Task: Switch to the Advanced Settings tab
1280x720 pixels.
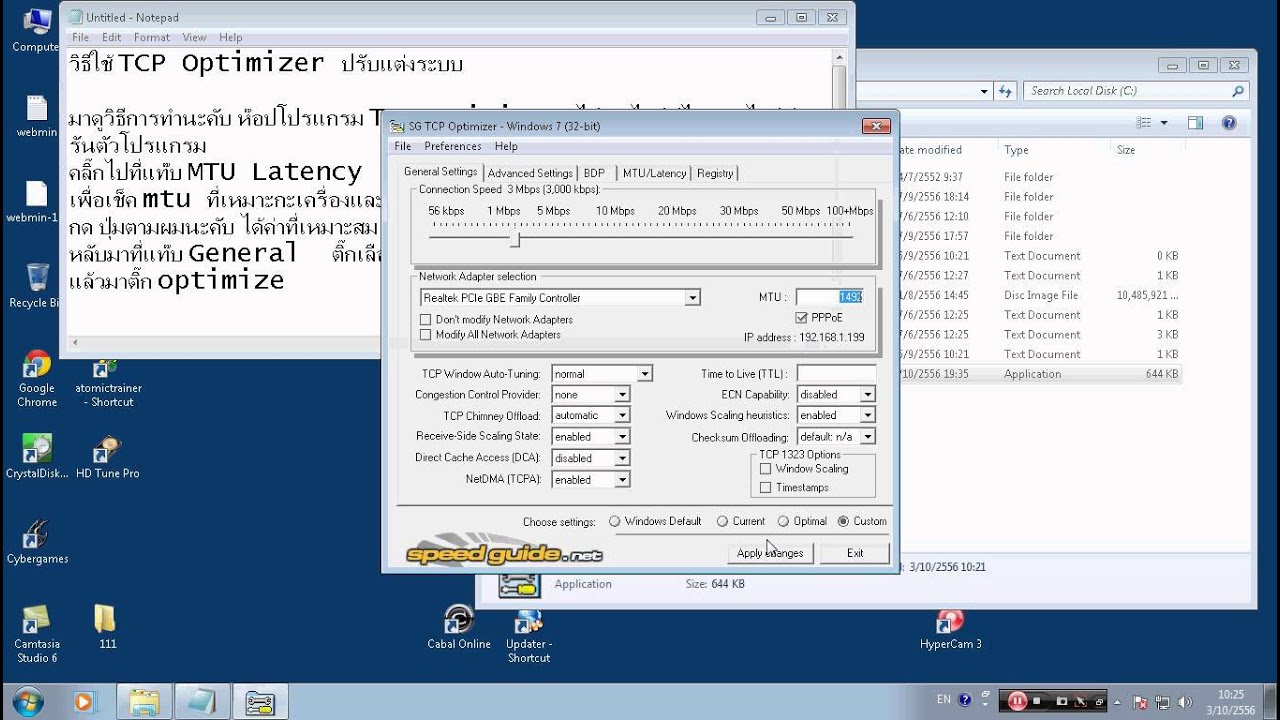Action: pos(530,173)
